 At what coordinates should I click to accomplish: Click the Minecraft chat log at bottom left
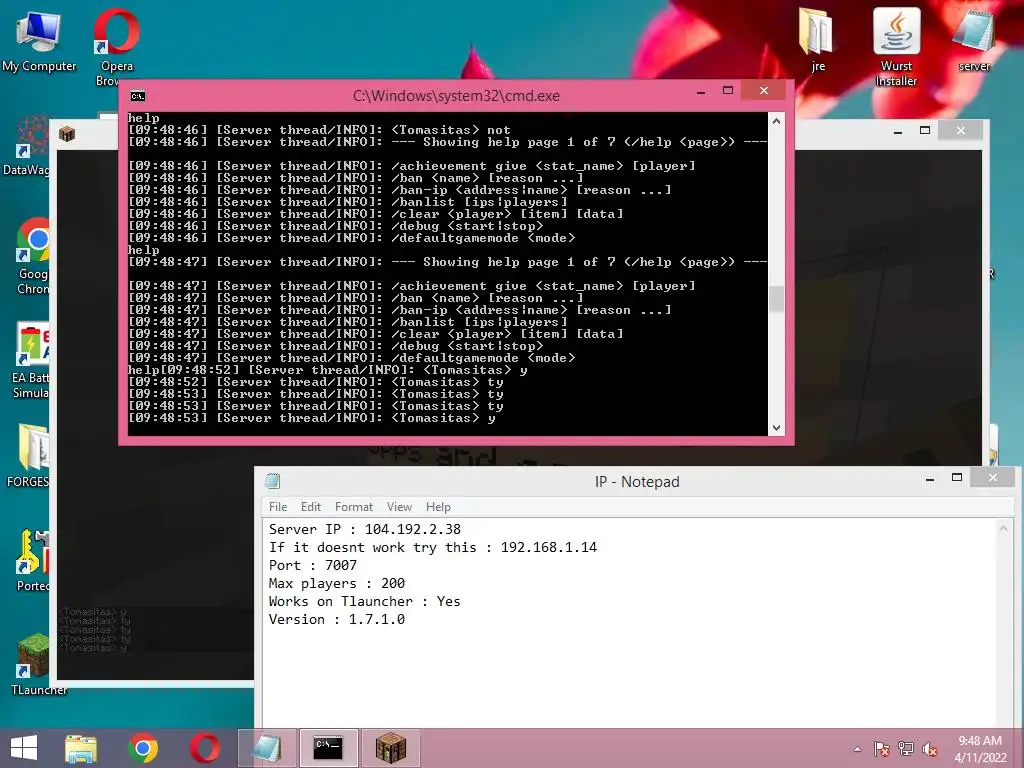click(93, 630)
